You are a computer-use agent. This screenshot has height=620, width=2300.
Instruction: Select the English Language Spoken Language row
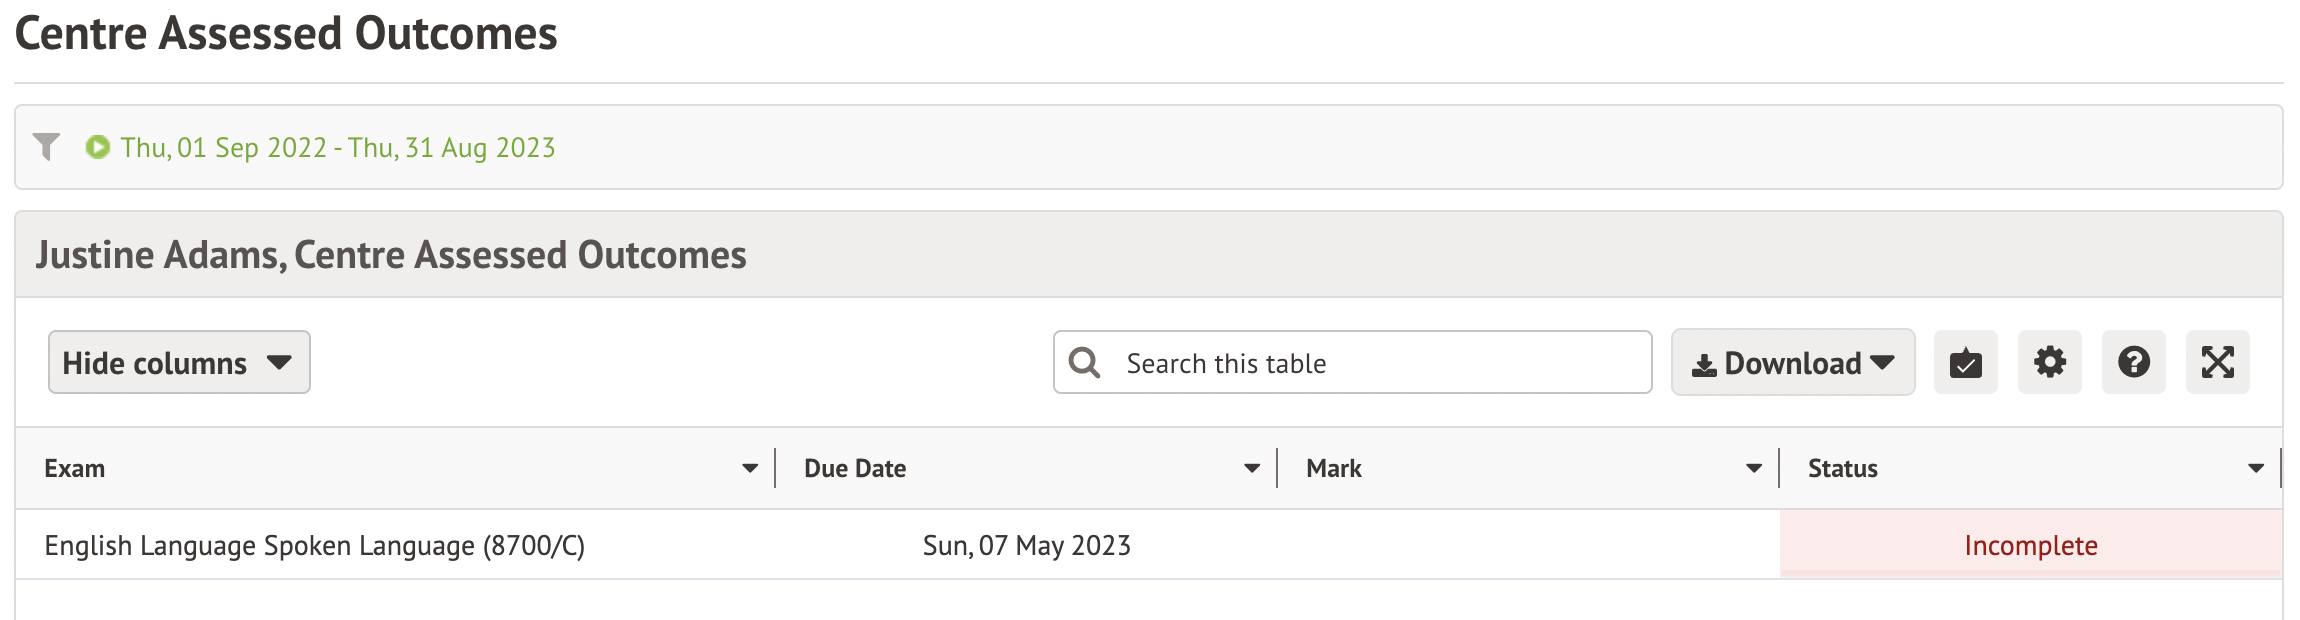(x=314, y=545)
